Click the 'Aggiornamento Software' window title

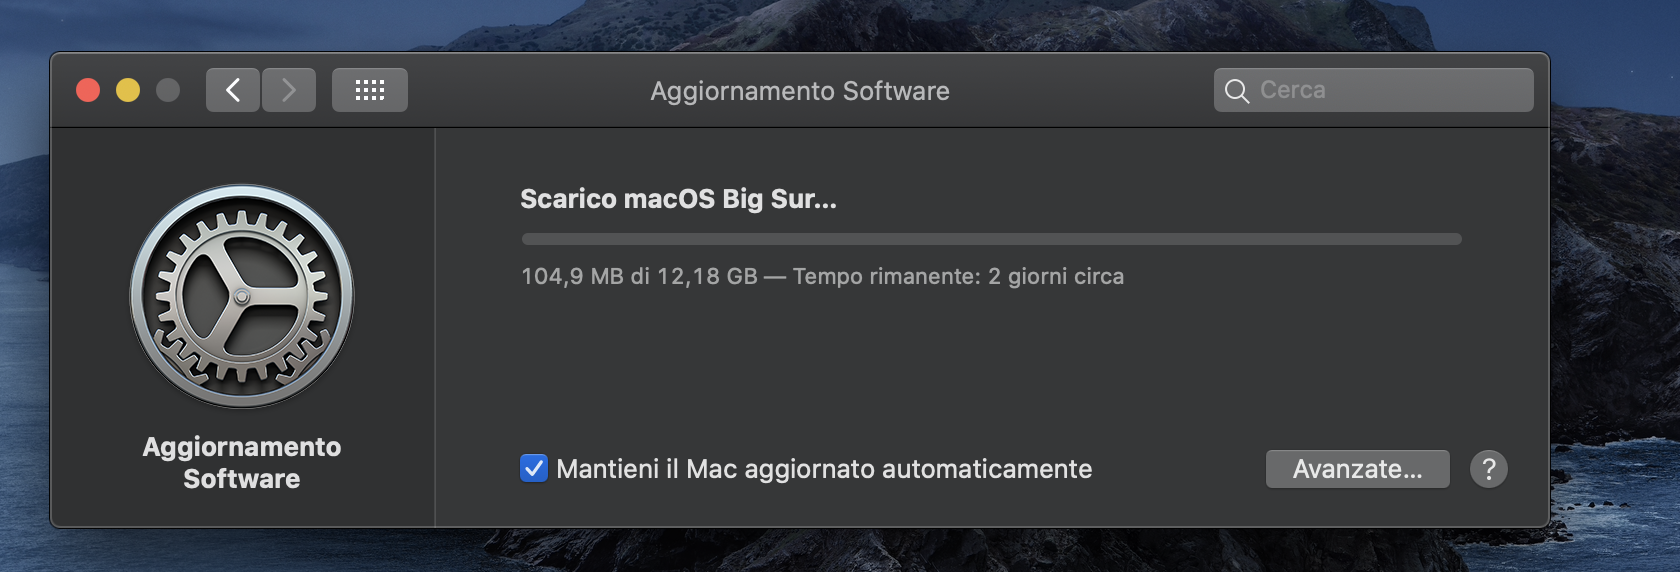[x=800, y=91]
